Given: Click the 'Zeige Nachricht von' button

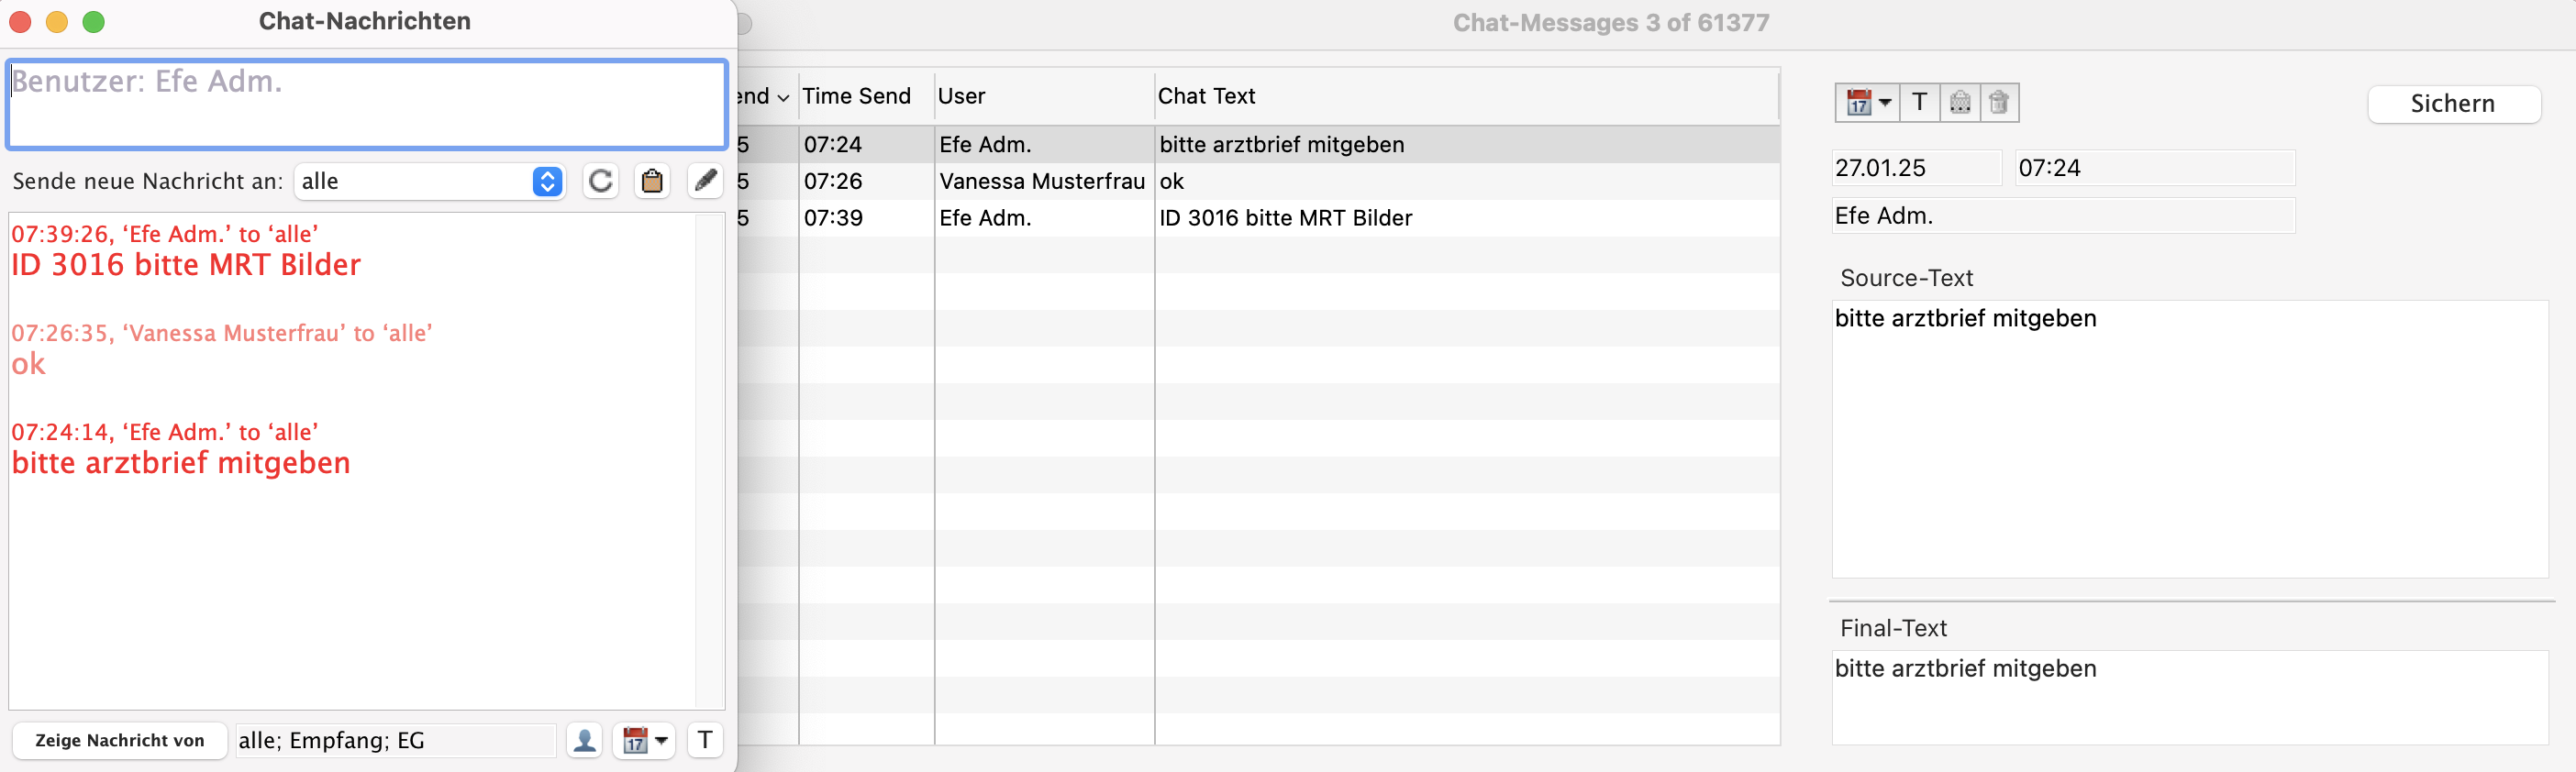Looking at the screenshot, I should pyautogui.click(x=119, y=740).
